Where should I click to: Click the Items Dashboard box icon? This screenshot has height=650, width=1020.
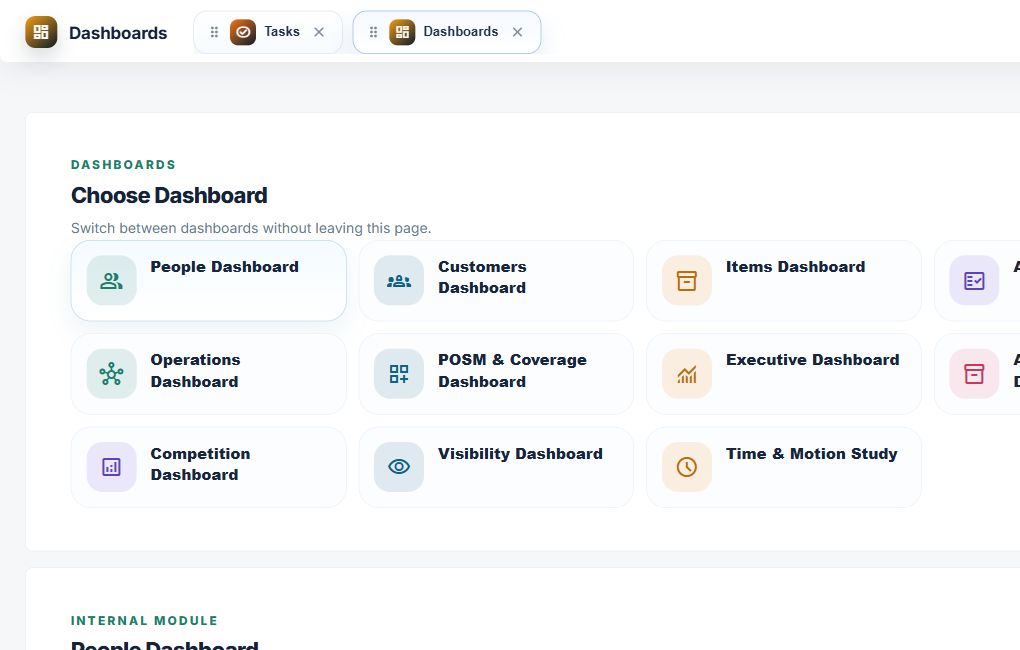pos(687,280)
